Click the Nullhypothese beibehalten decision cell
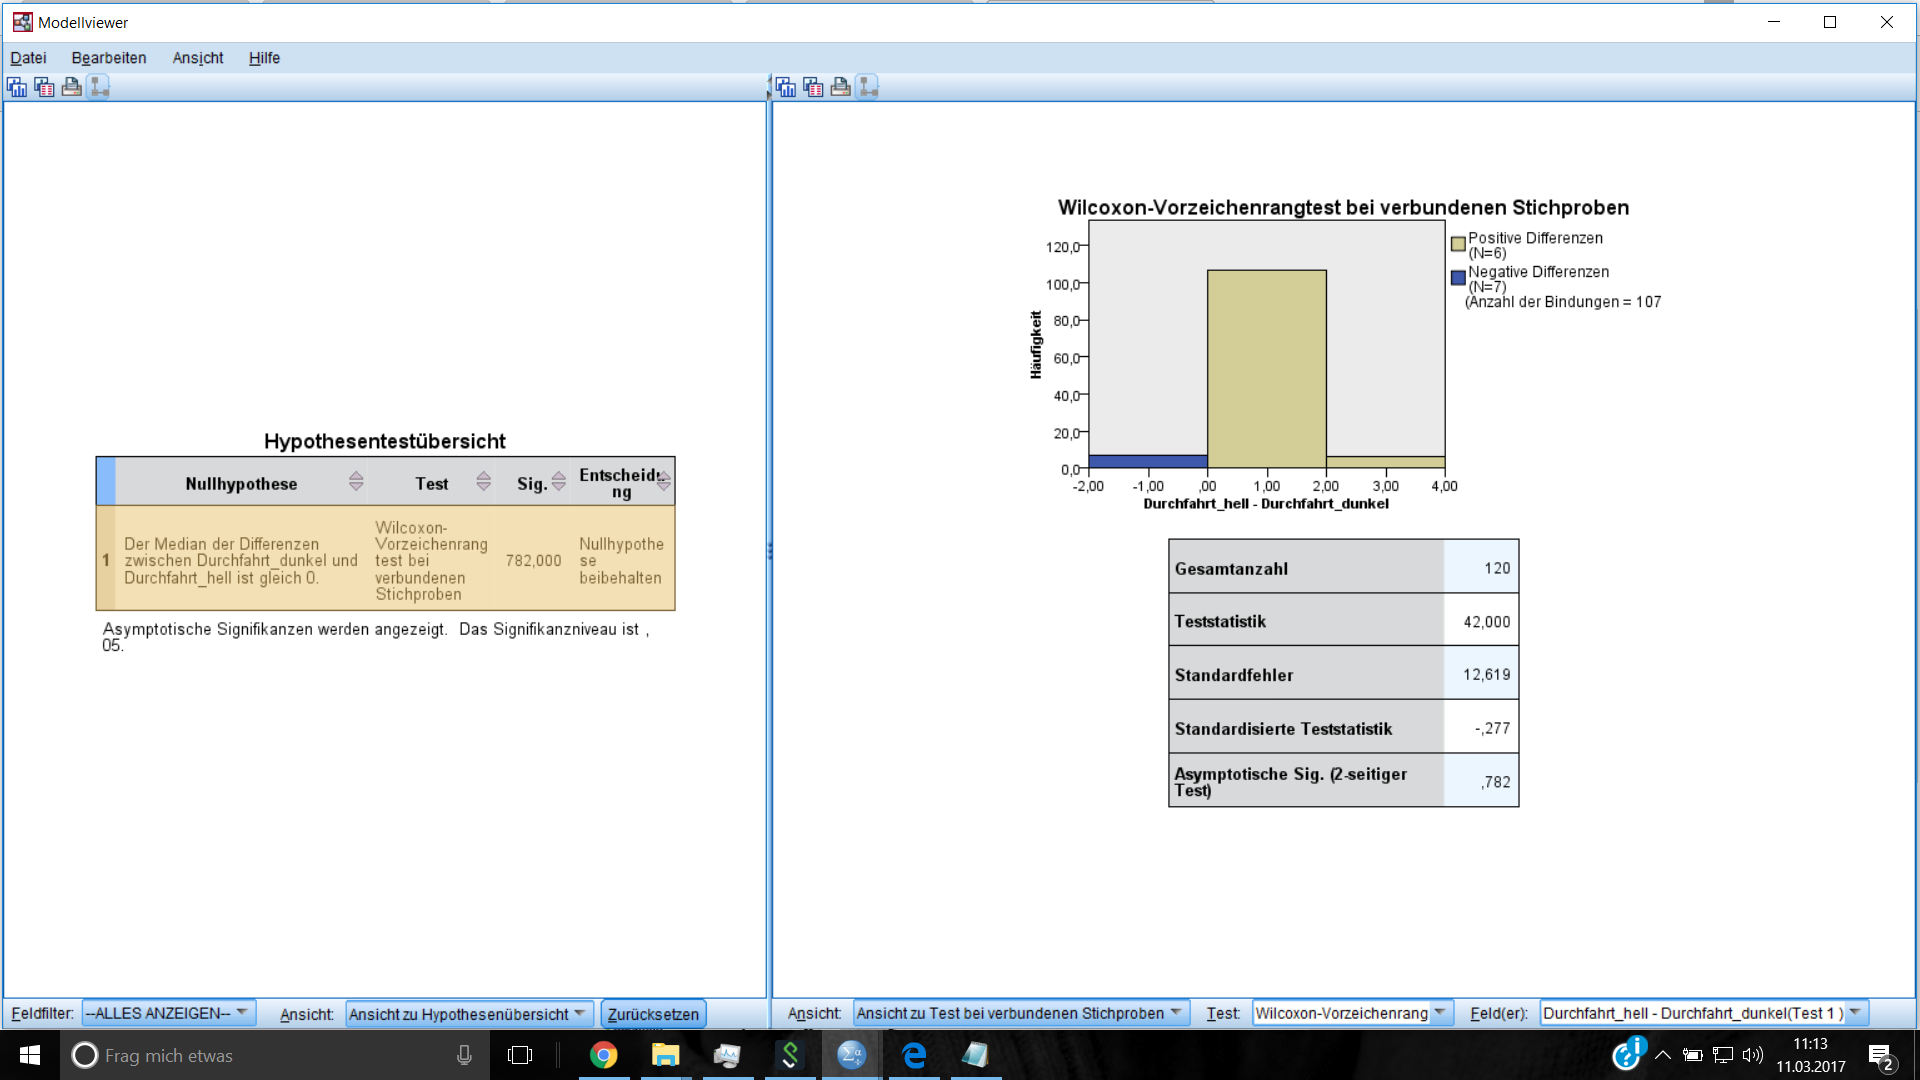Viewport: 1920px width, 1080px height. click(x=621, y=560)
